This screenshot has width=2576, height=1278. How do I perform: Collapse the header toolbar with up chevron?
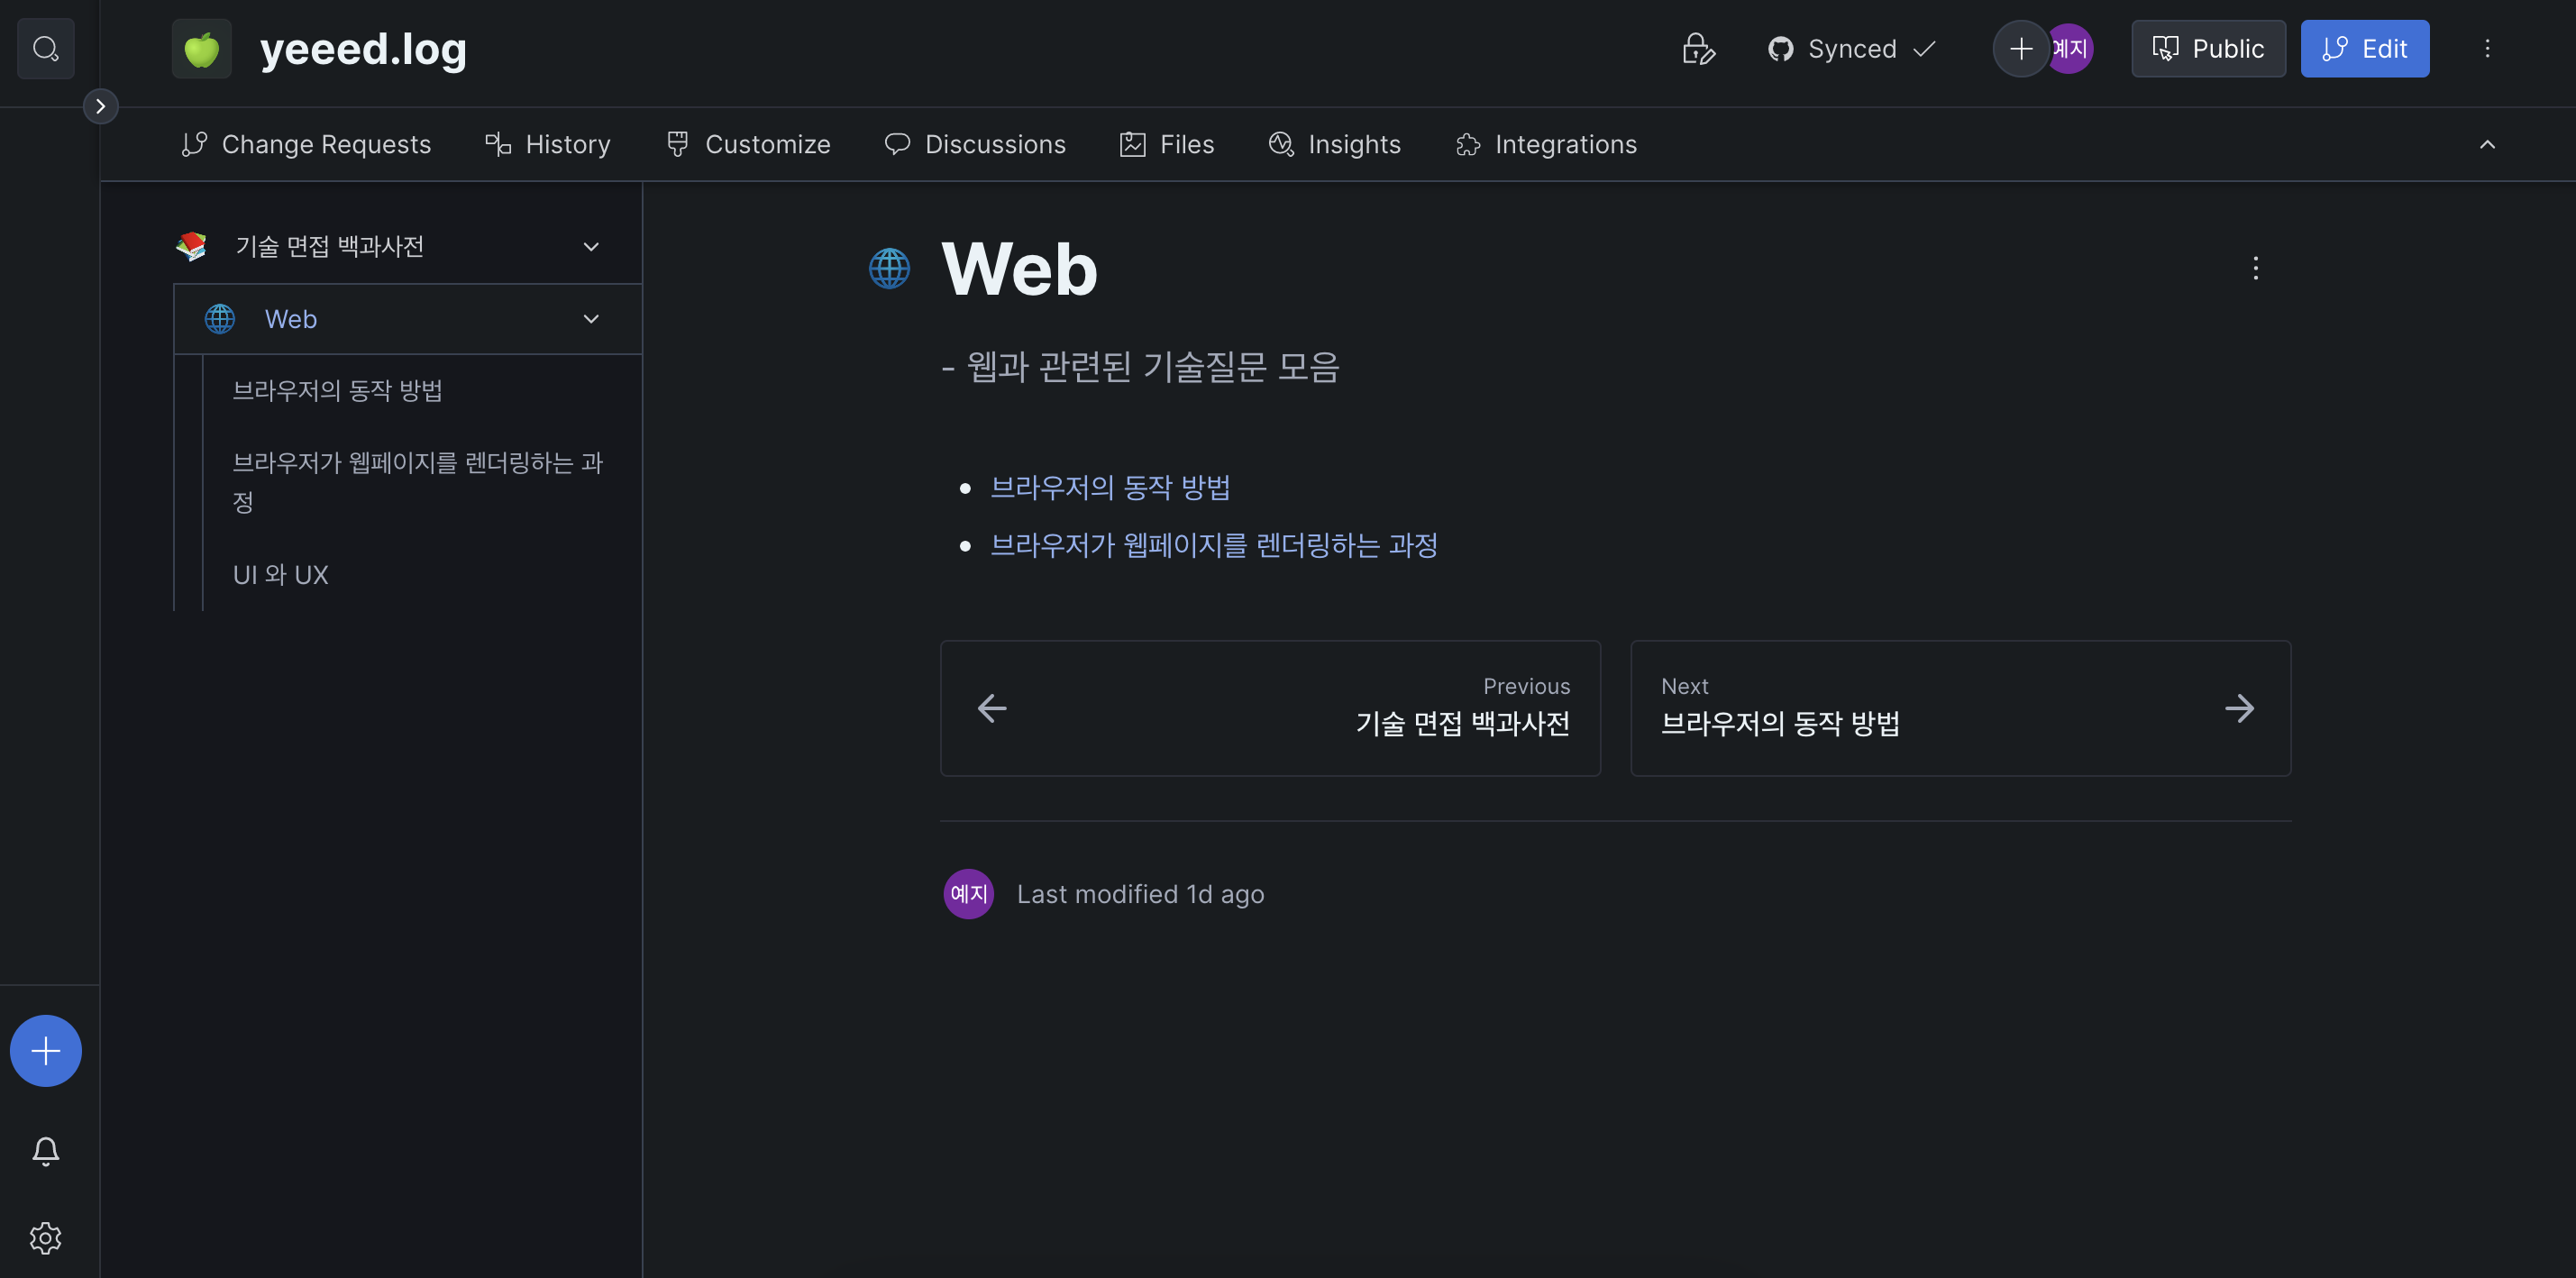[2487, 144]
